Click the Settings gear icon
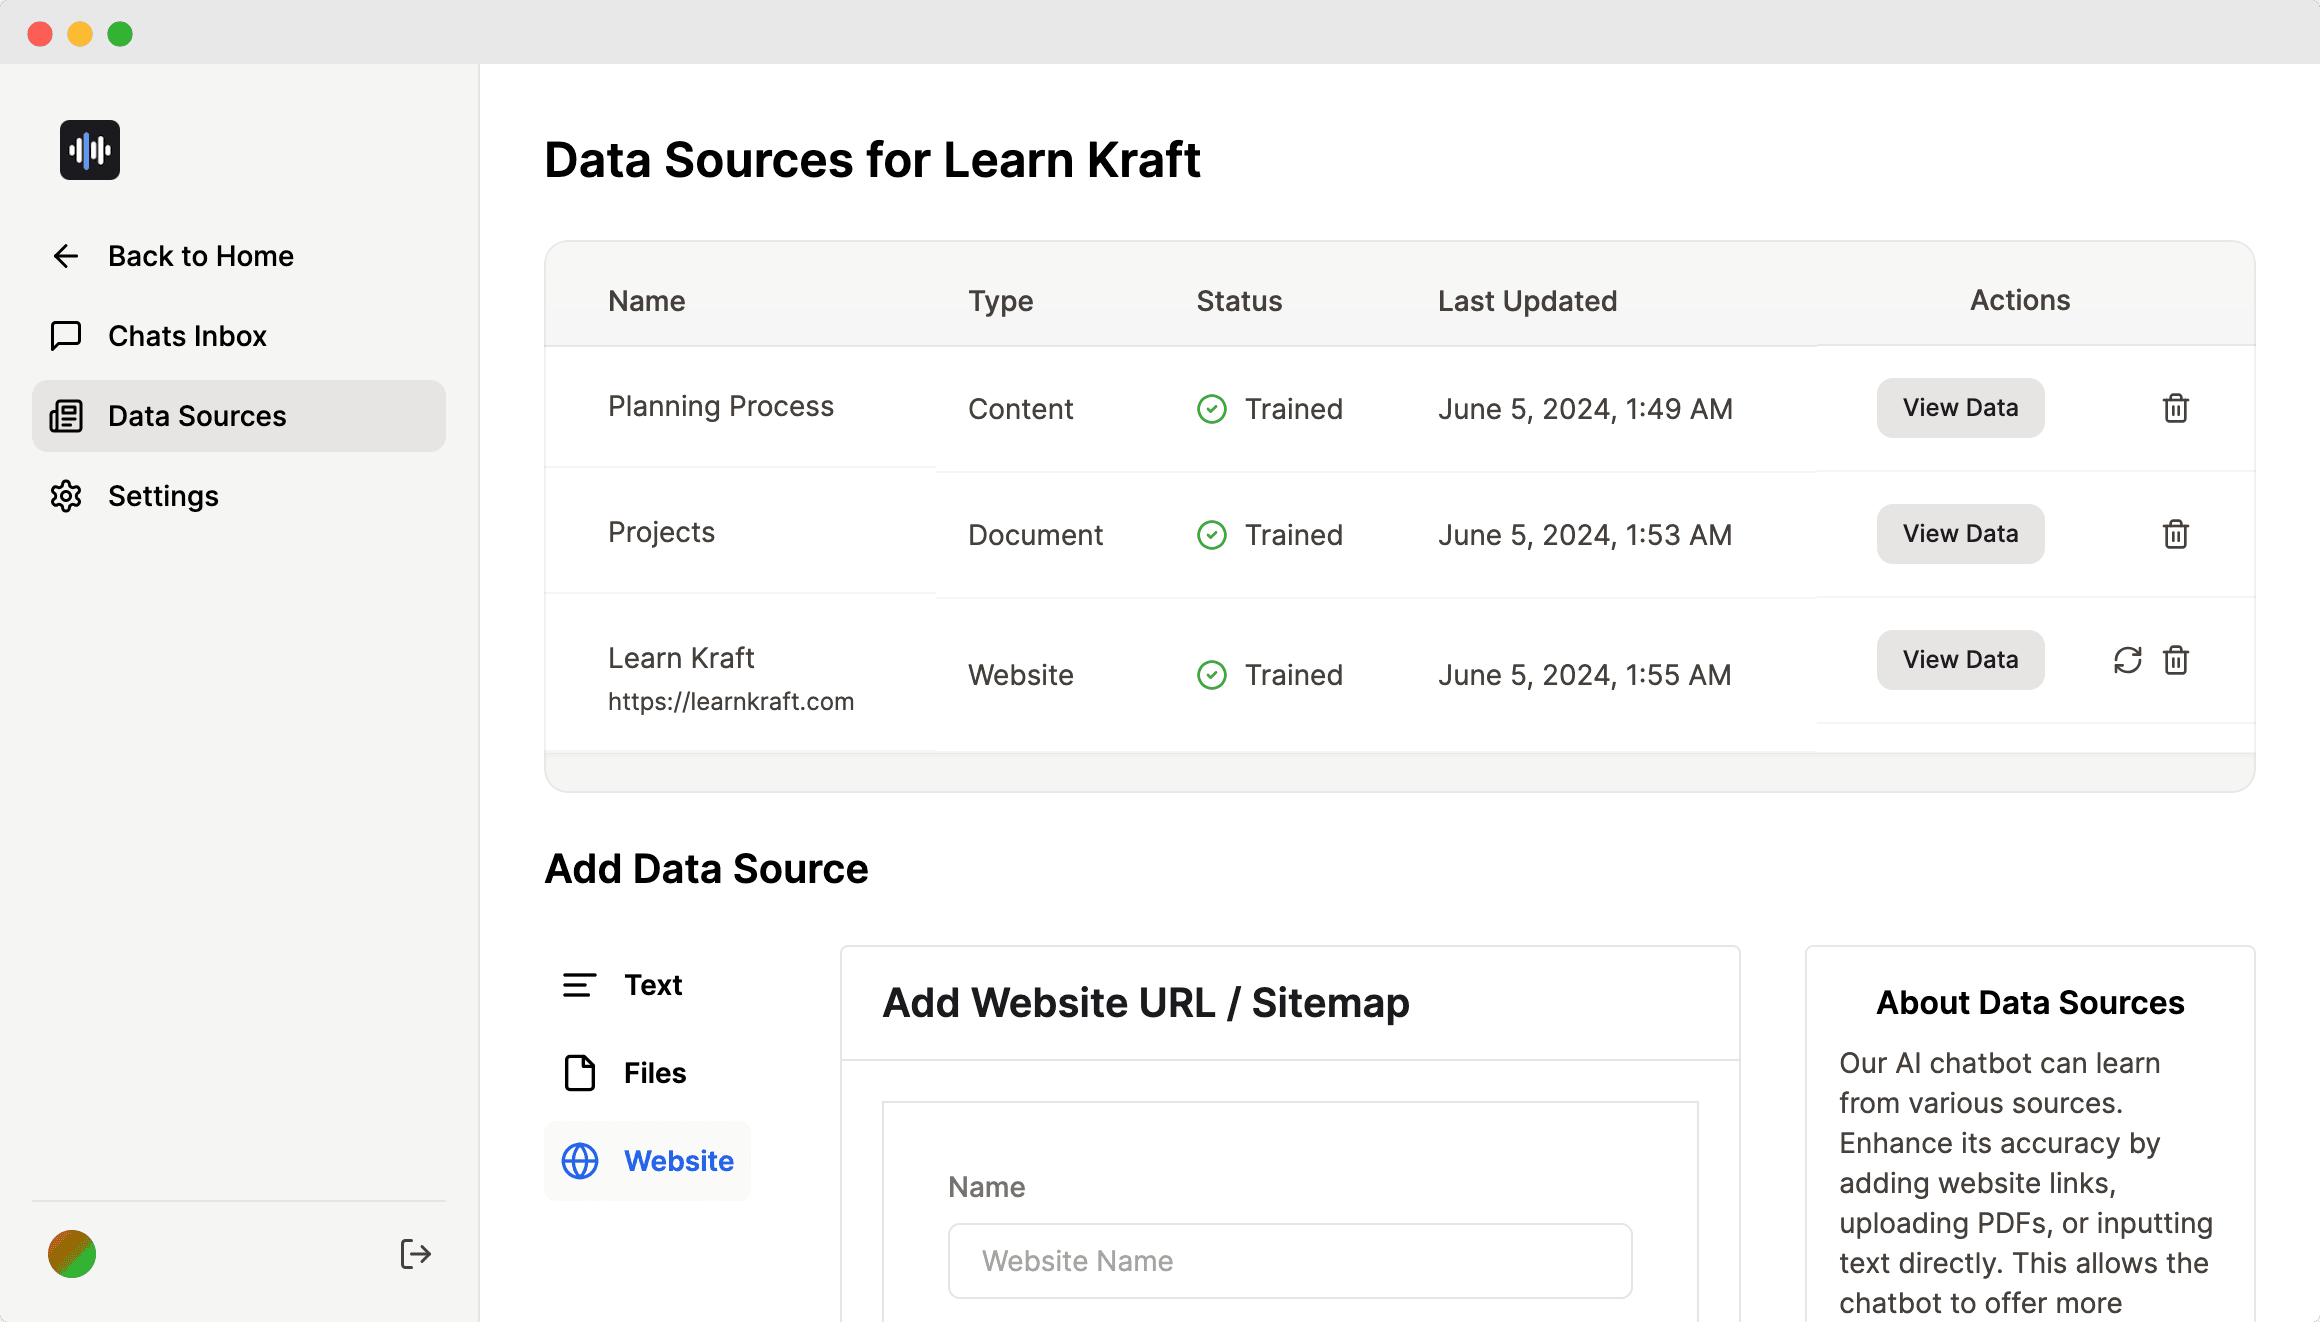2320x1322 pixels. (66, 496)
